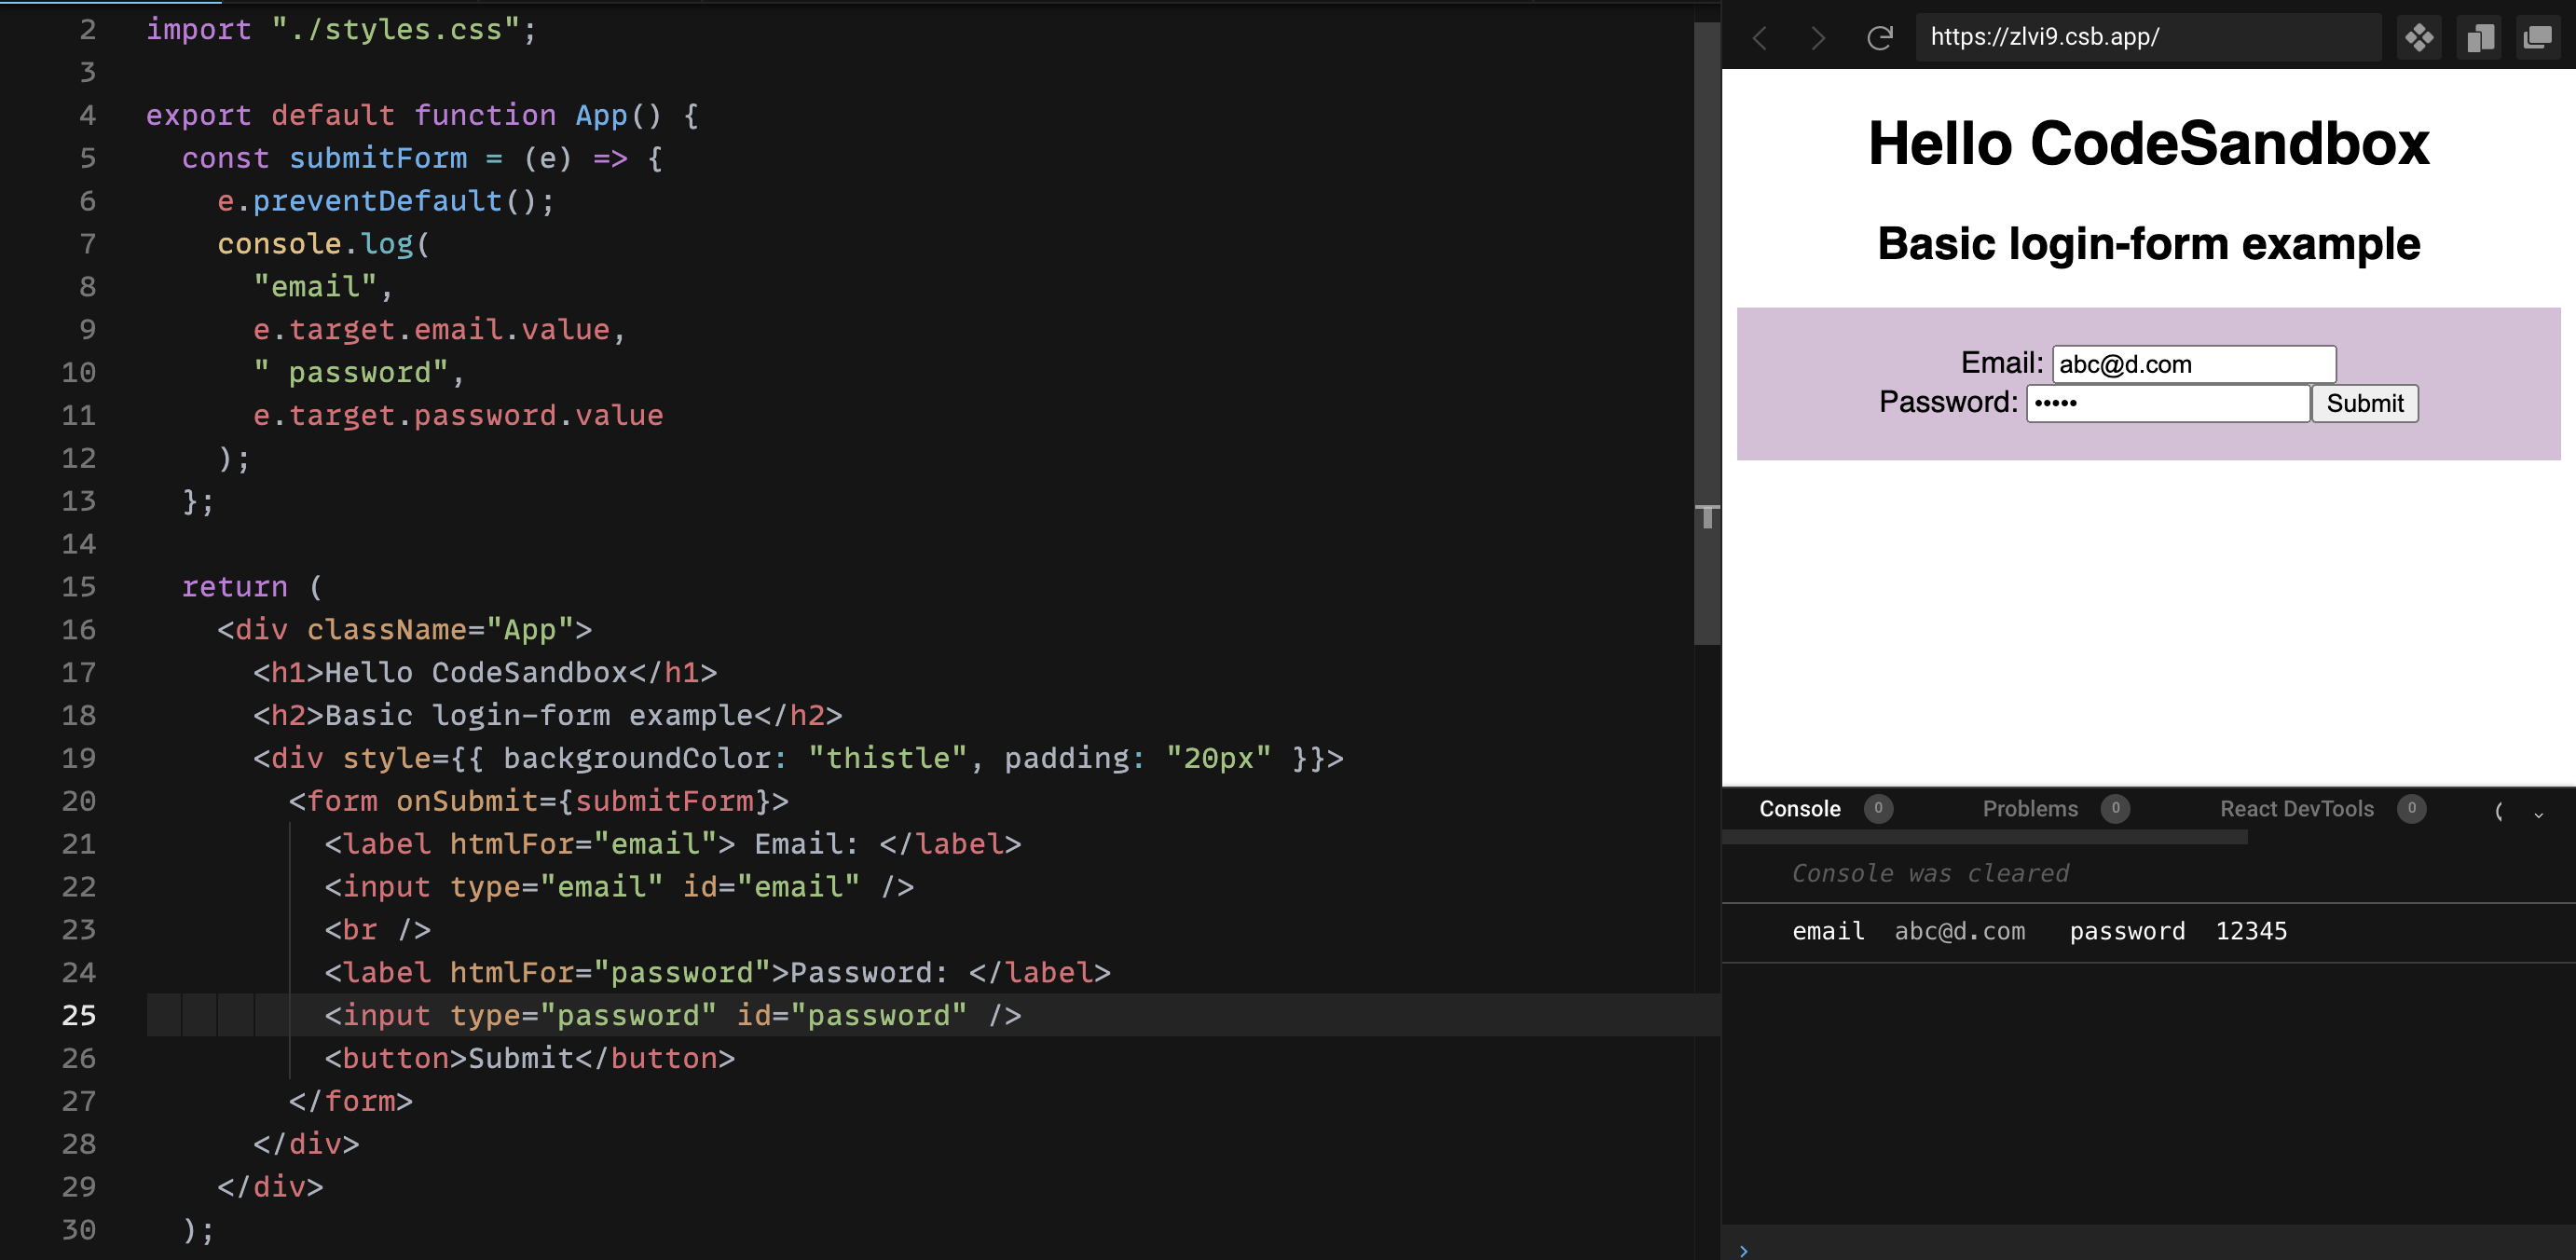Click 'console.log(' on line 7
This screenshot has height=1260, width=2576.
tap(324, 244)
